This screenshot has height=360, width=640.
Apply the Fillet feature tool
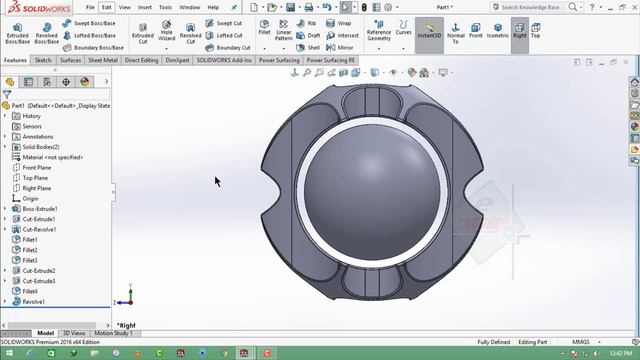coord(264,27)
